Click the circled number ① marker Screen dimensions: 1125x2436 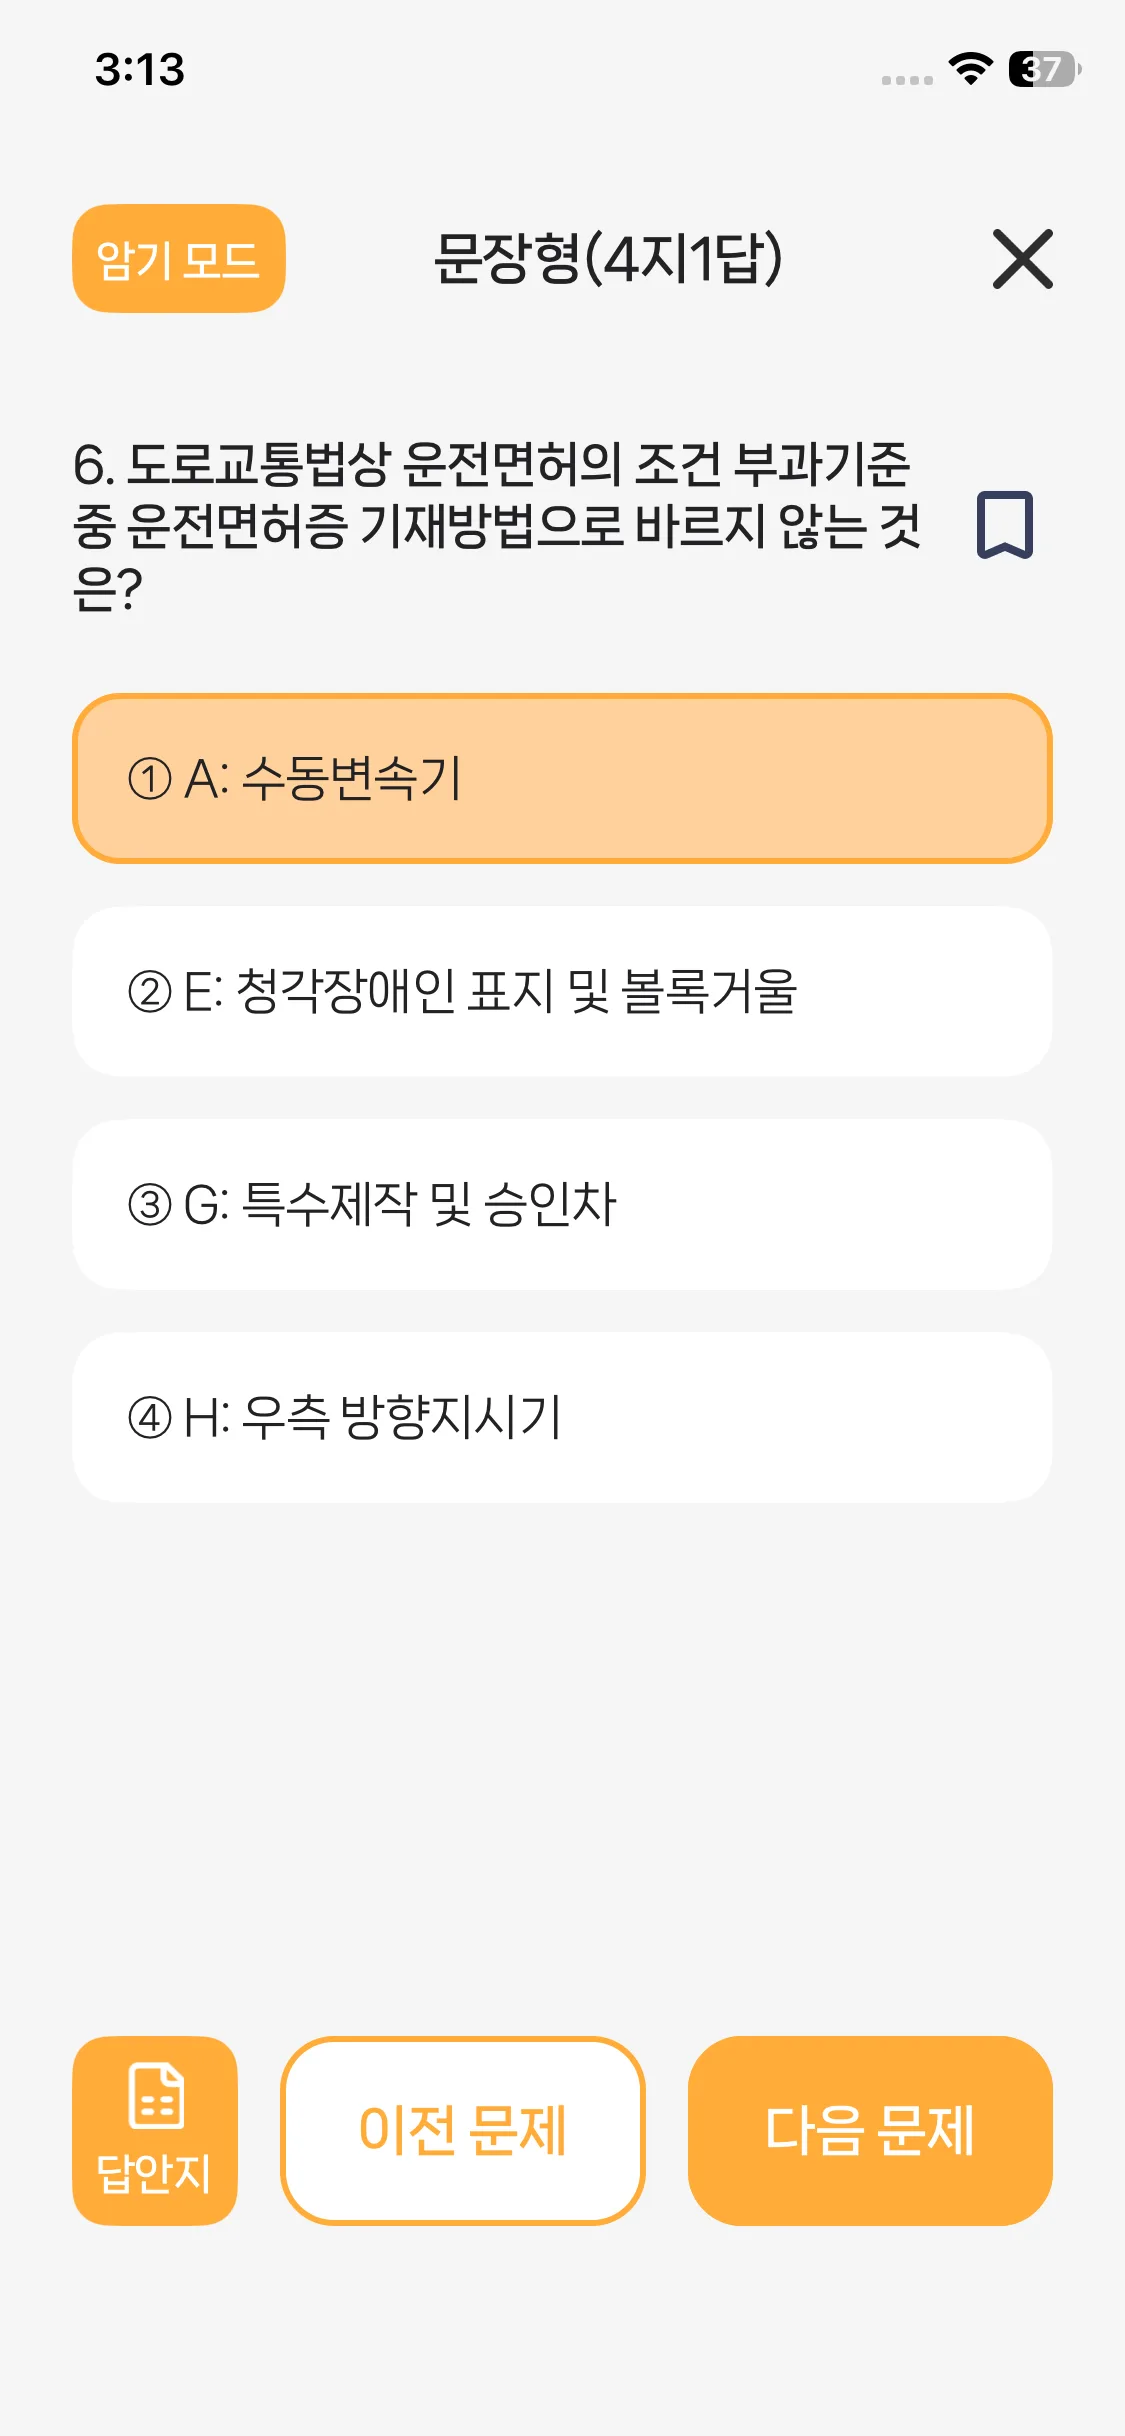coord(150,779)
